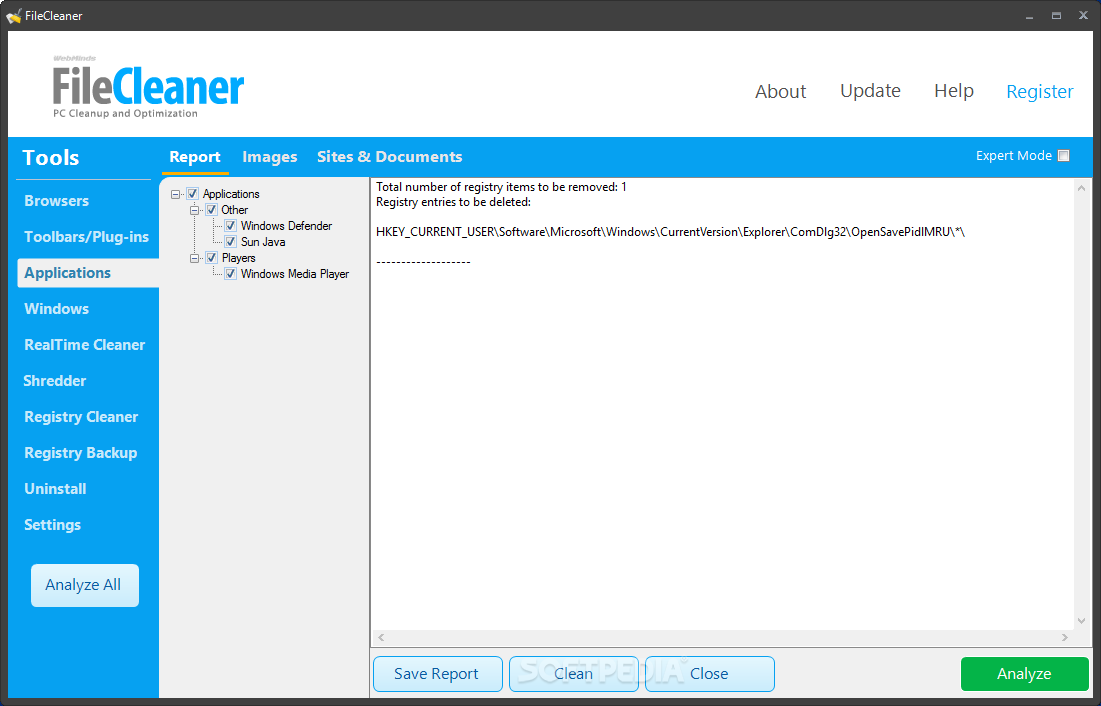Click the FileCleaner logo in the header
Image resolution: width=1101 pixels, height=706 pixels.
click(x=148, y=87)
